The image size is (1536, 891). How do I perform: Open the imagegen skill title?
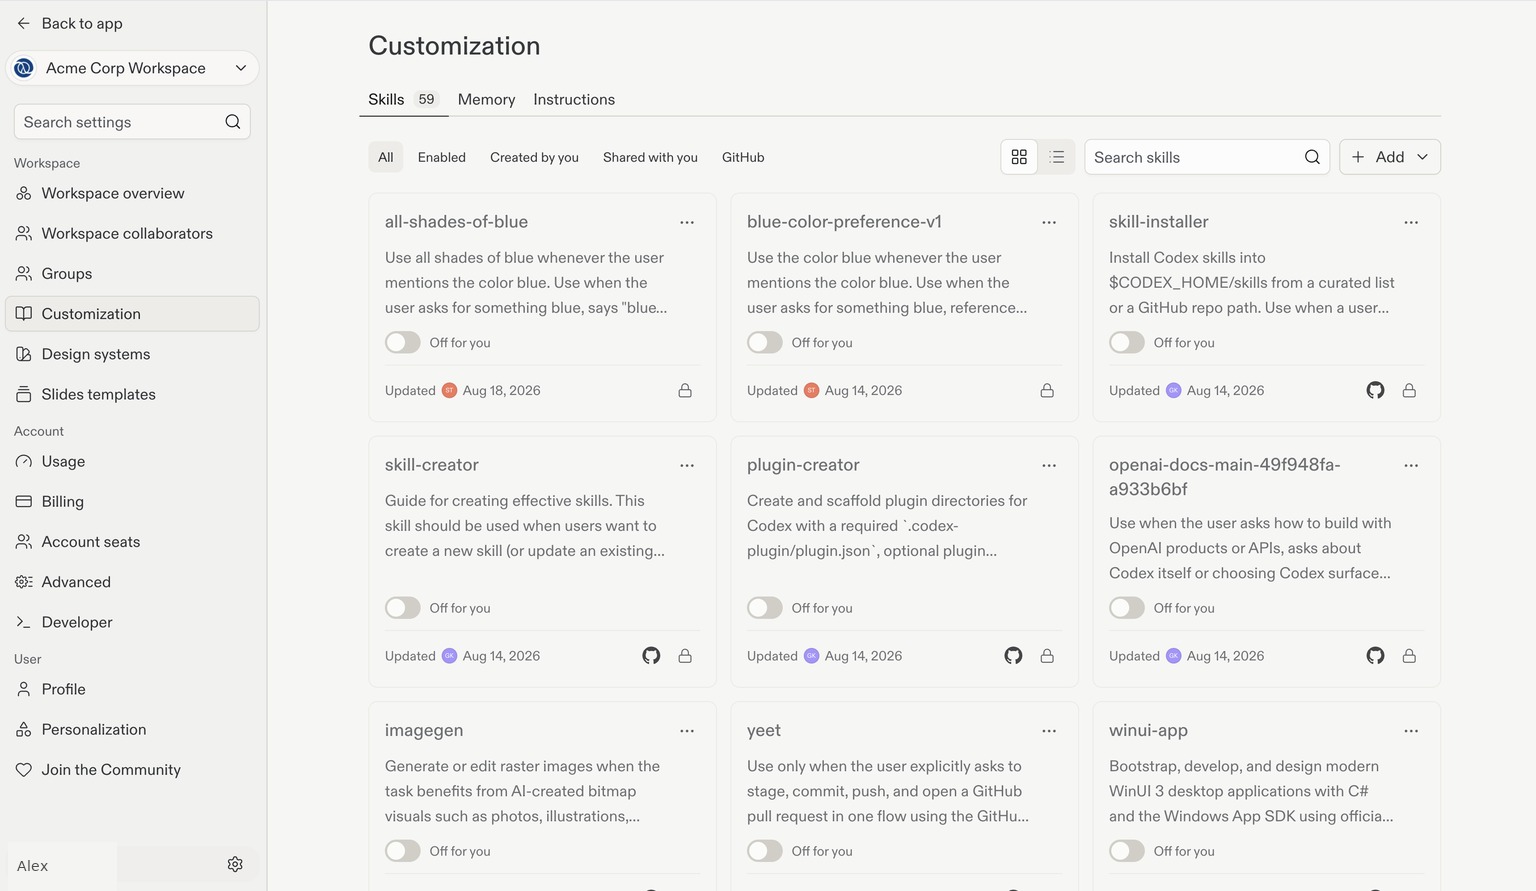(424, 730)
